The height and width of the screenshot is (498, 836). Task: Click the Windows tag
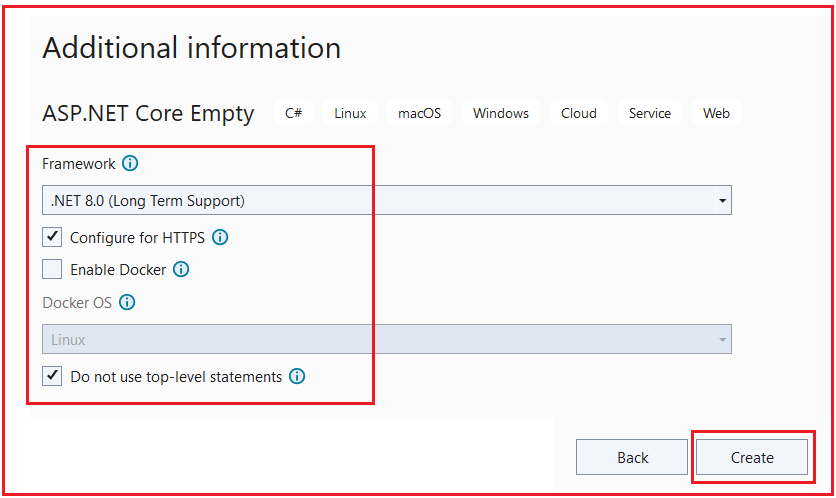coord(501,113)
